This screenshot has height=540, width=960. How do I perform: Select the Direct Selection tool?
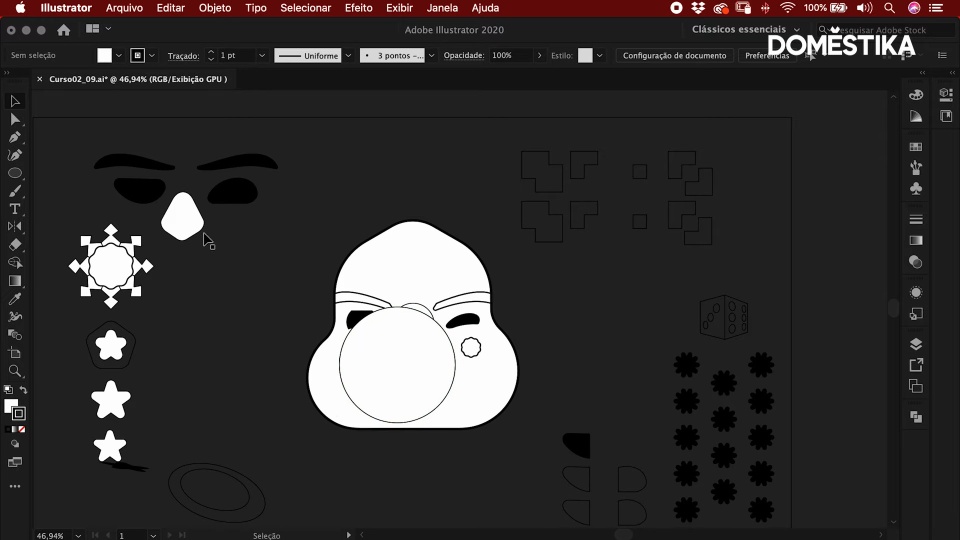[15, 119]
